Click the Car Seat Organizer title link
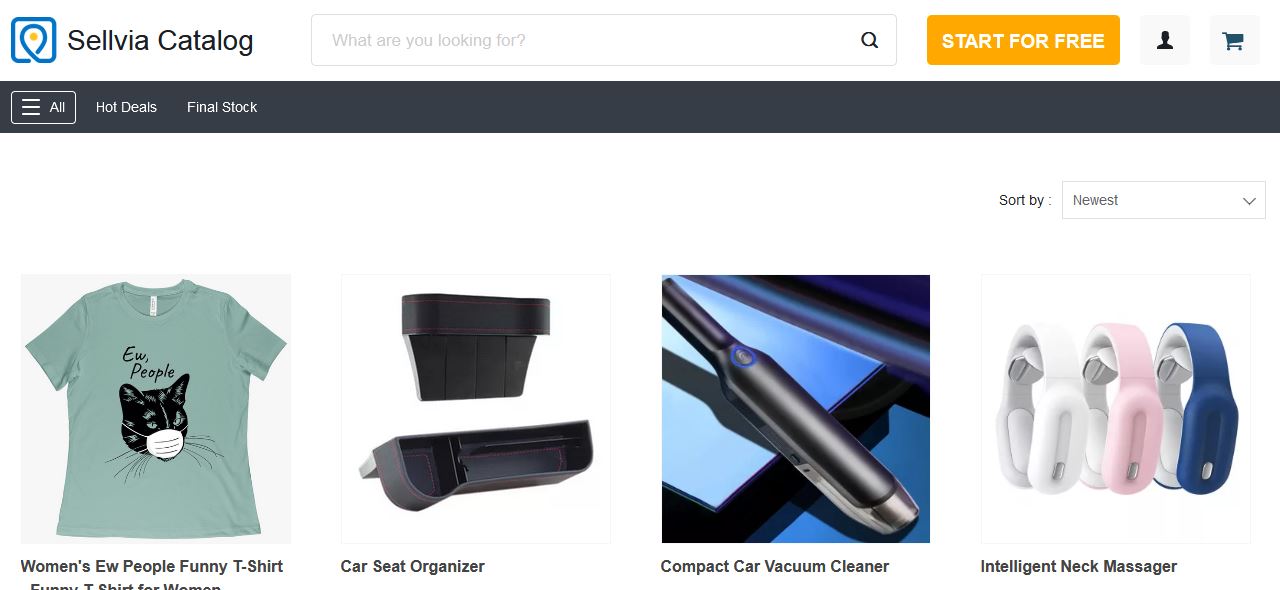 pyautogui.click(x=412, y=566)
